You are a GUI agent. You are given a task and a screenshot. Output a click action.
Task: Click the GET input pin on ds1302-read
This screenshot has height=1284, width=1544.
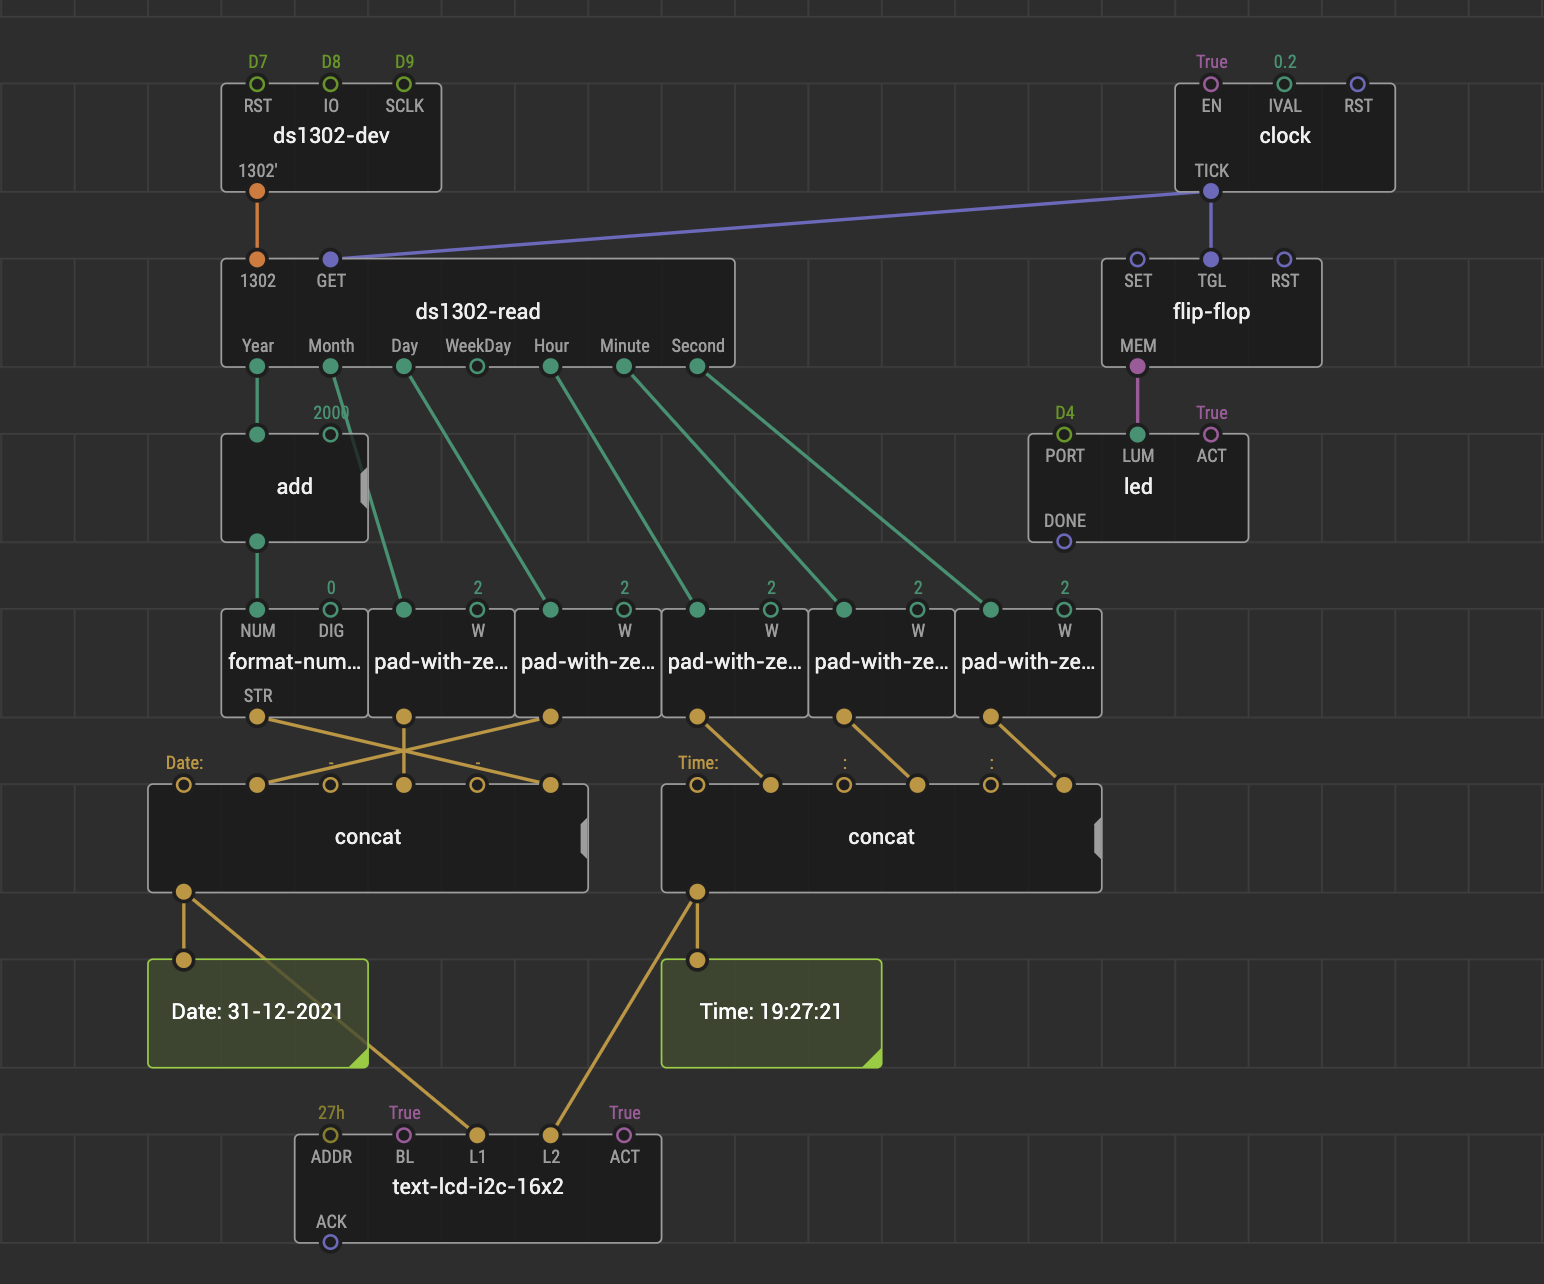point(331,259)
